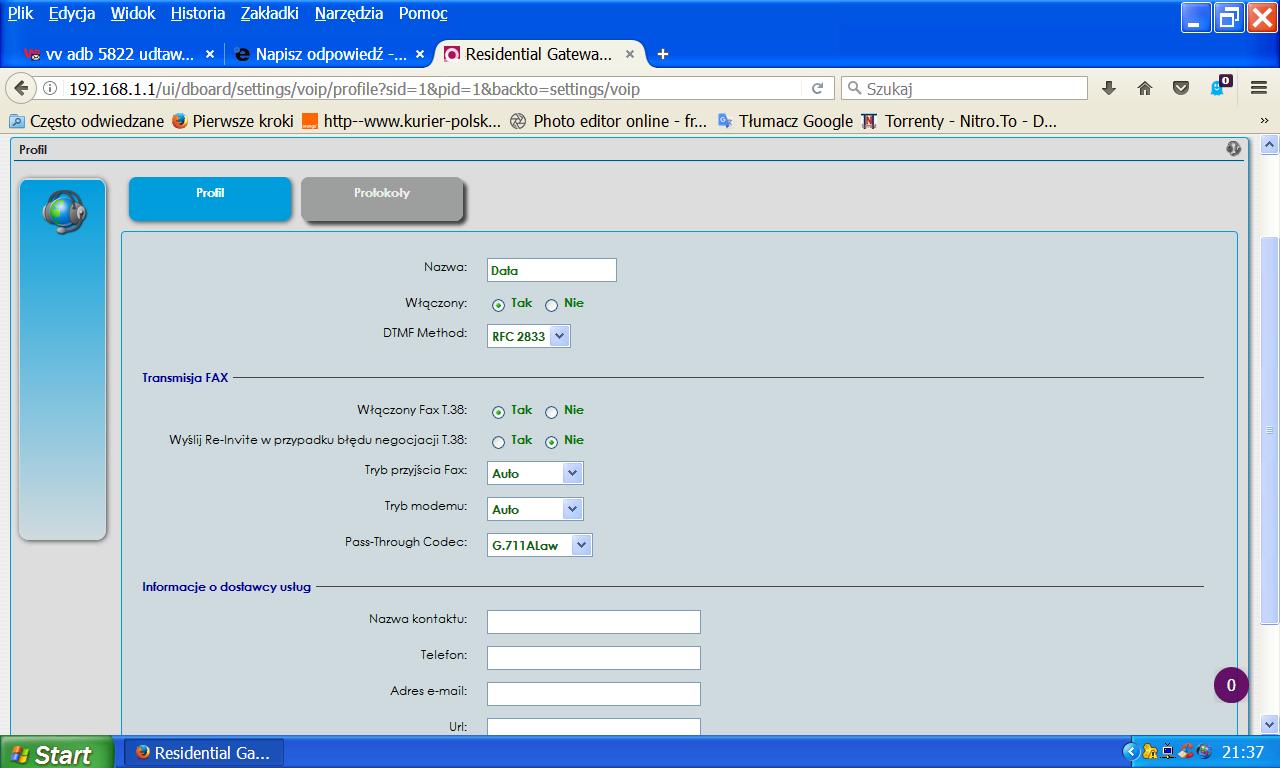The image size is (1280, 768).
Task: Set Włączony to Nie
Action: pyautogui.click(x=551, y=305)
